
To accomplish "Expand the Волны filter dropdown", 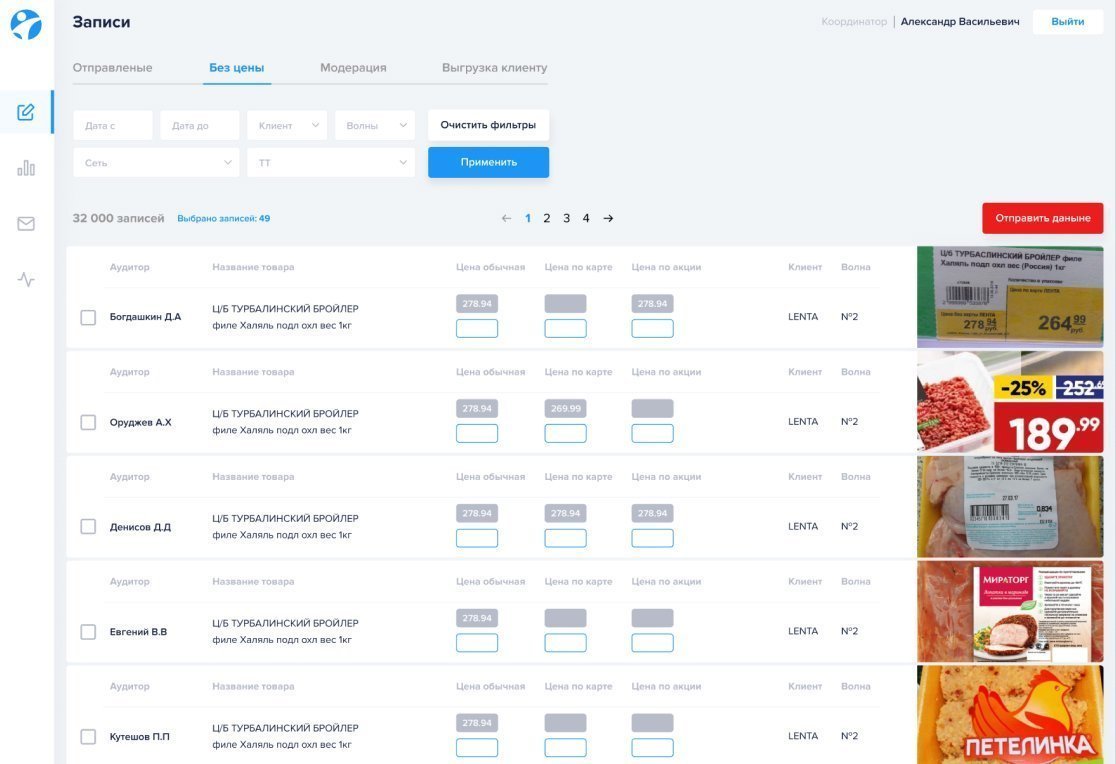I will 375,125.
